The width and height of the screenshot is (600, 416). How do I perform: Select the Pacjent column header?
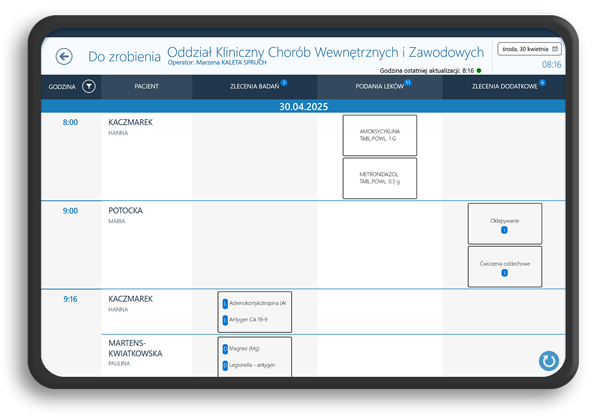[147, 86]
